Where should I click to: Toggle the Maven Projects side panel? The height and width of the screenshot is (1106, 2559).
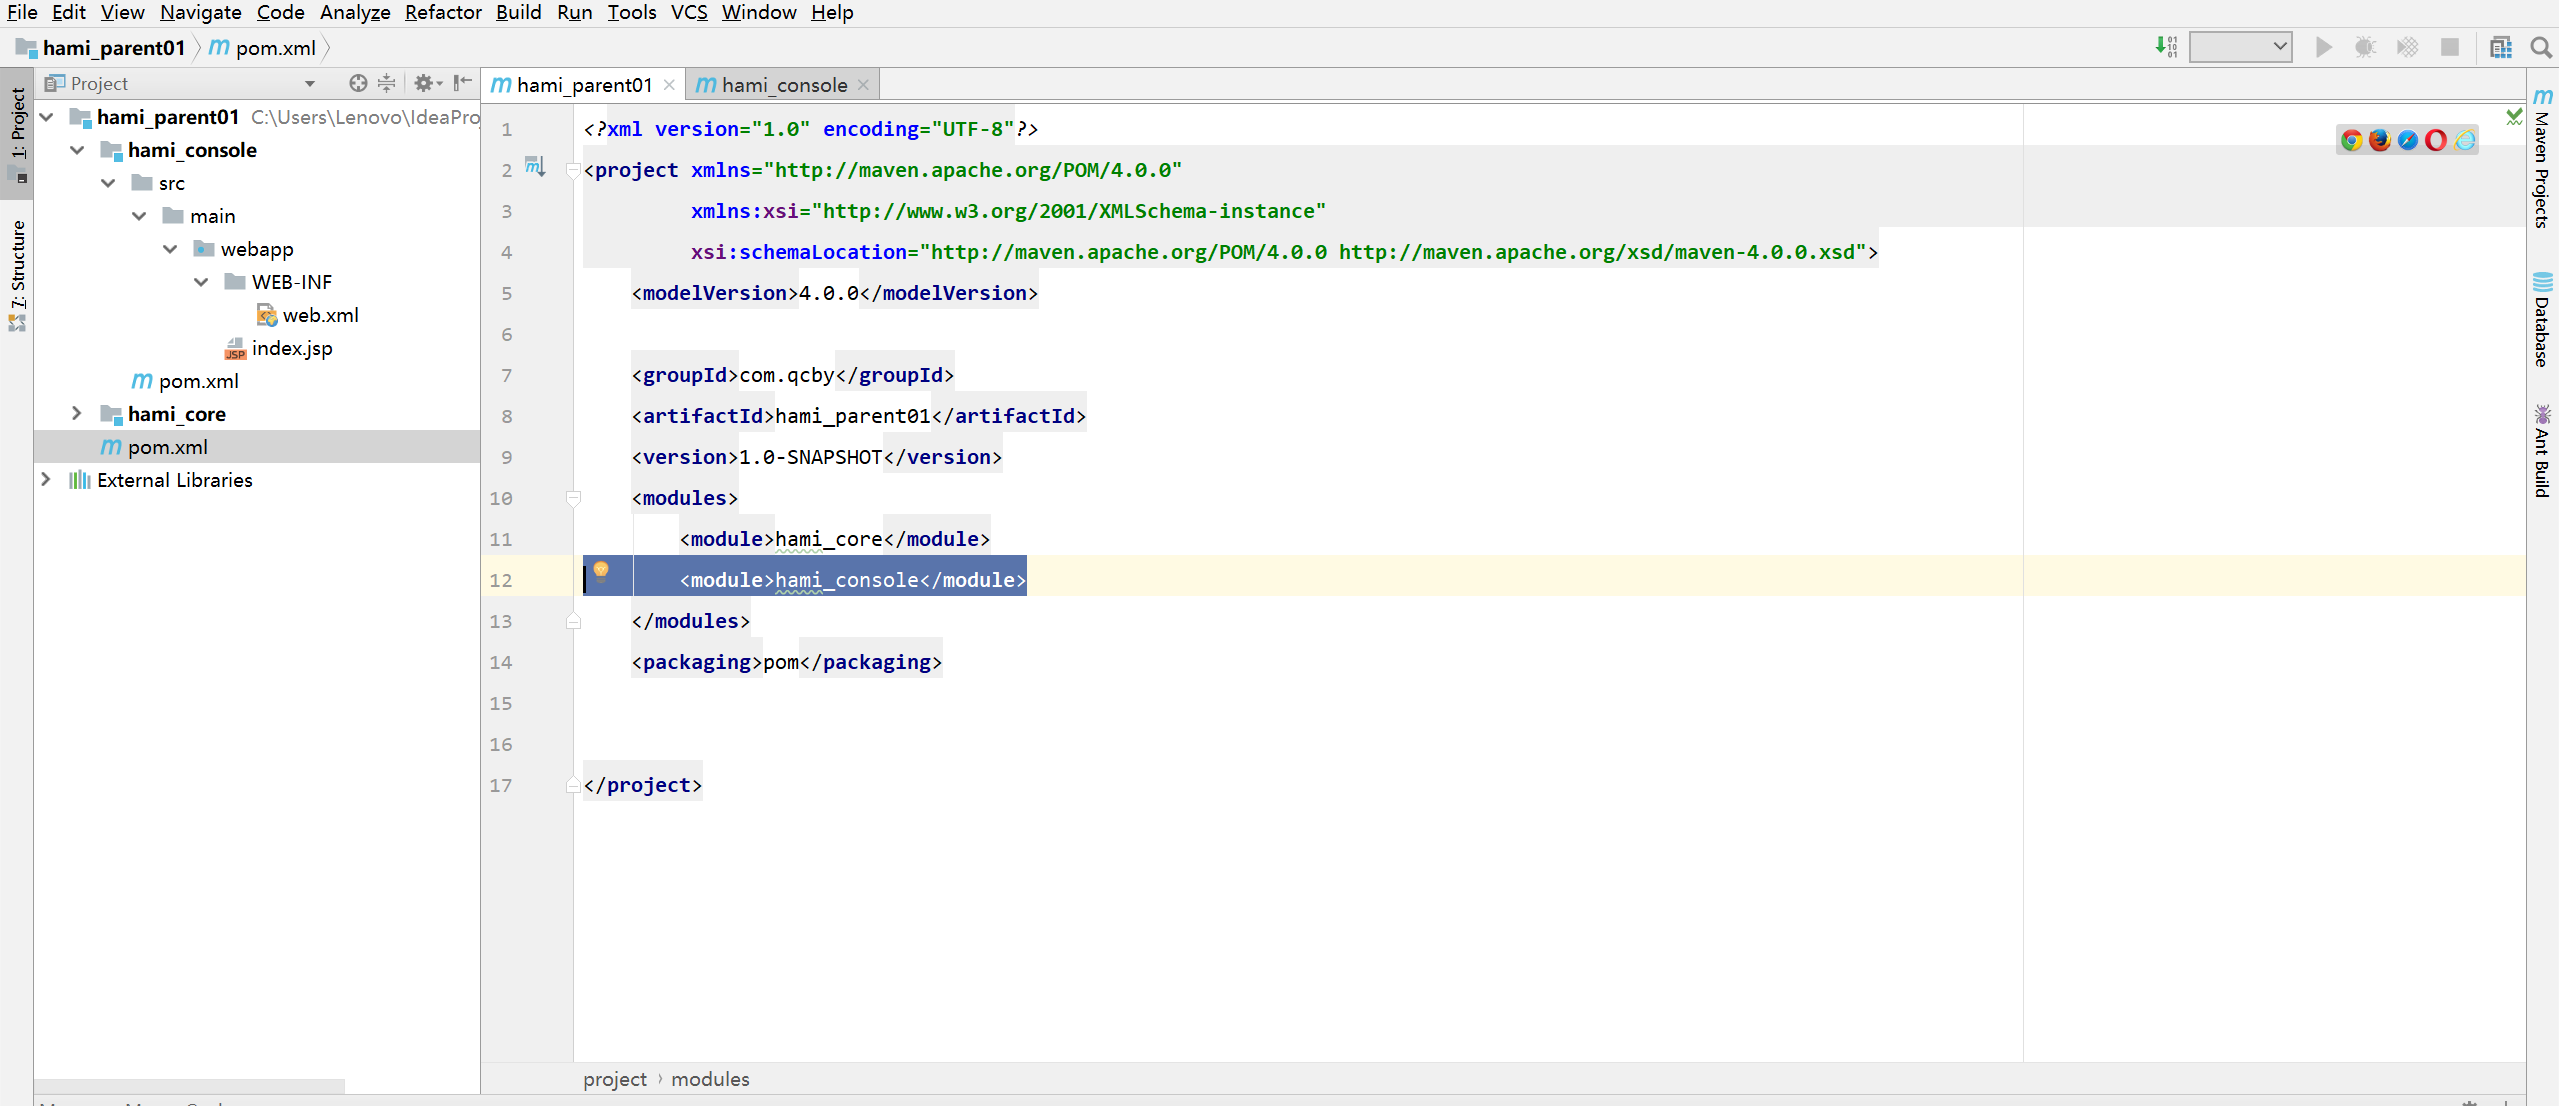pyautogui.click(x=2542, y=160)
